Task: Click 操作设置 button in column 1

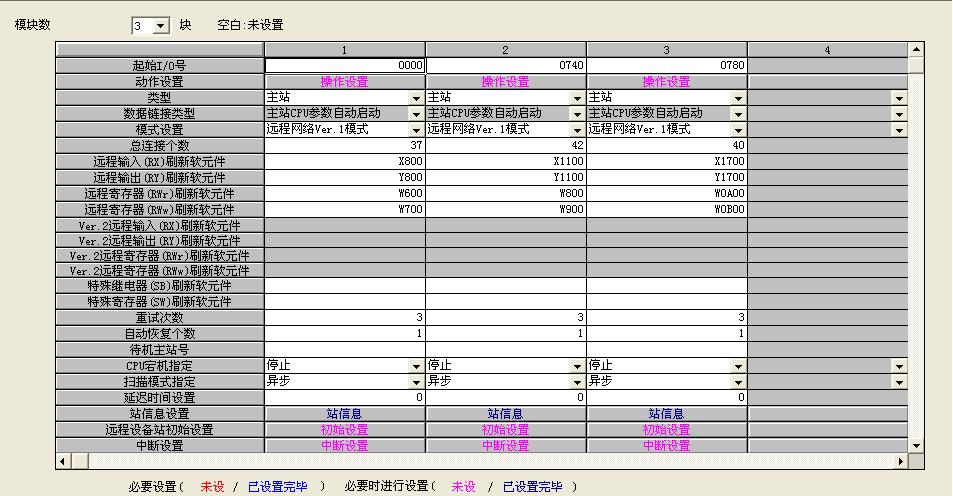Action: point(344,82)
